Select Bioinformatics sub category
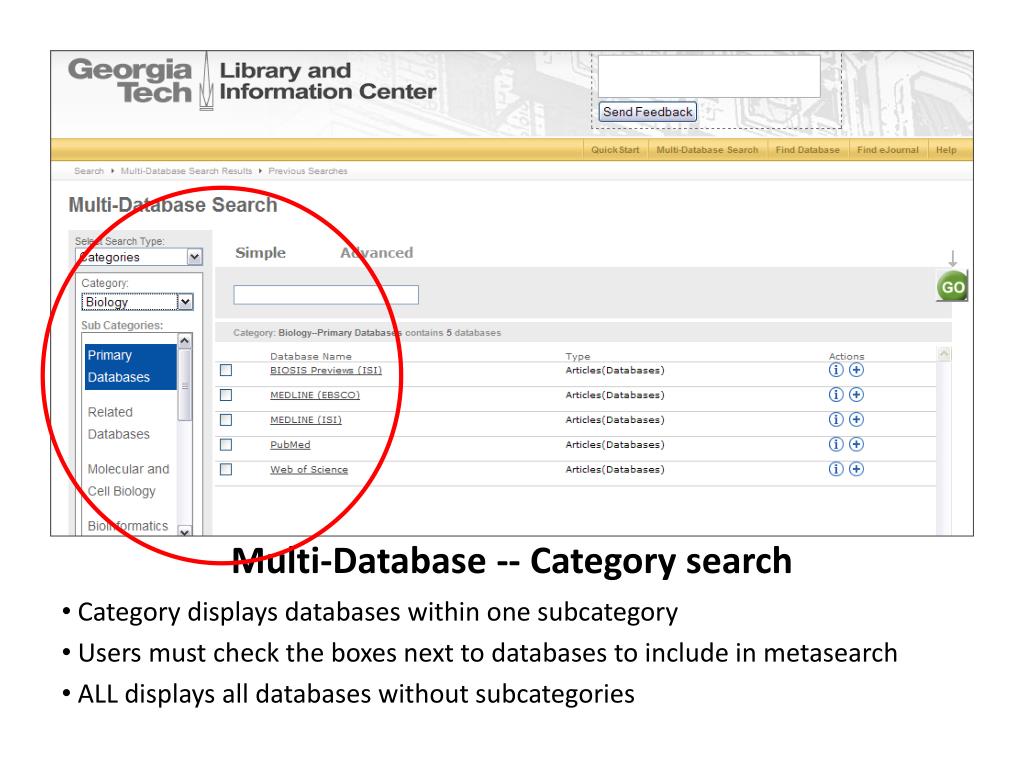The image size is (1024, 768). (128, 526)
